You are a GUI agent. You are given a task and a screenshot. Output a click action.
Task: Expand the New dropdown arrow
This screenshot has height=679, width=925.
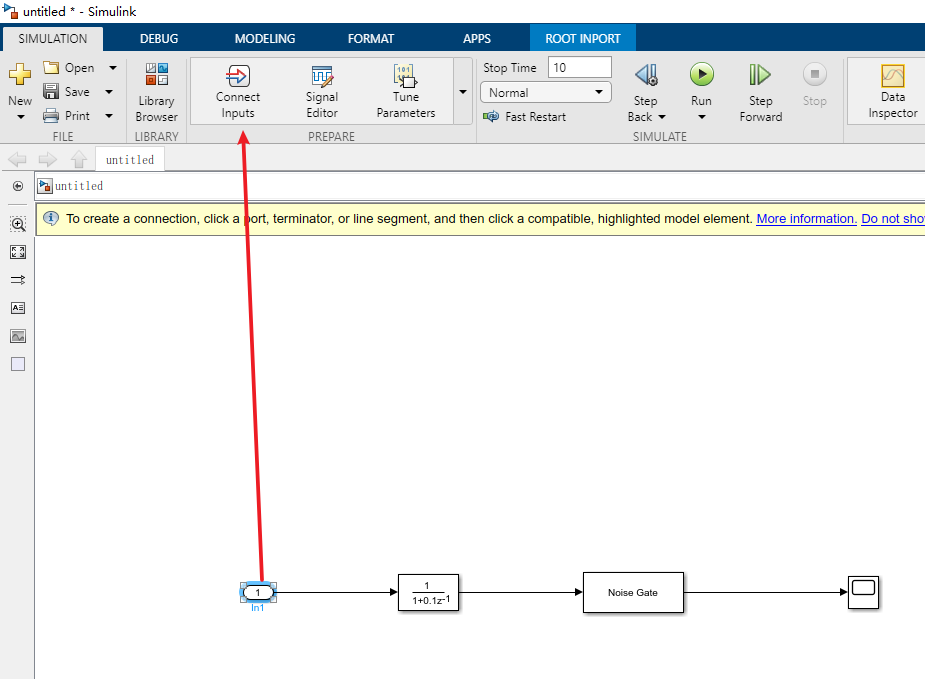(21, 117)
